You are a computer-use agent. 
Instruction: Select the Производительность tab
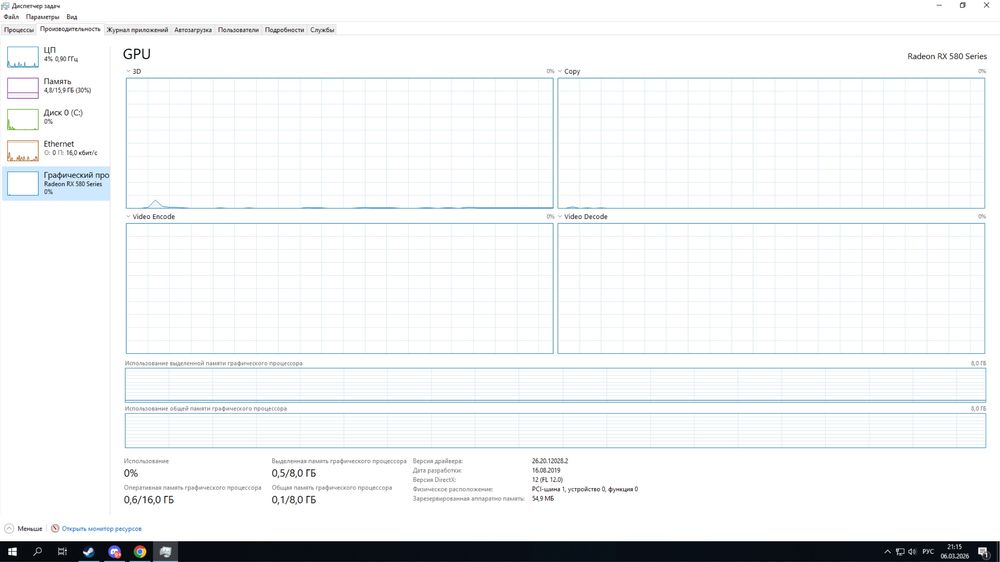click(x=70, y=29)
